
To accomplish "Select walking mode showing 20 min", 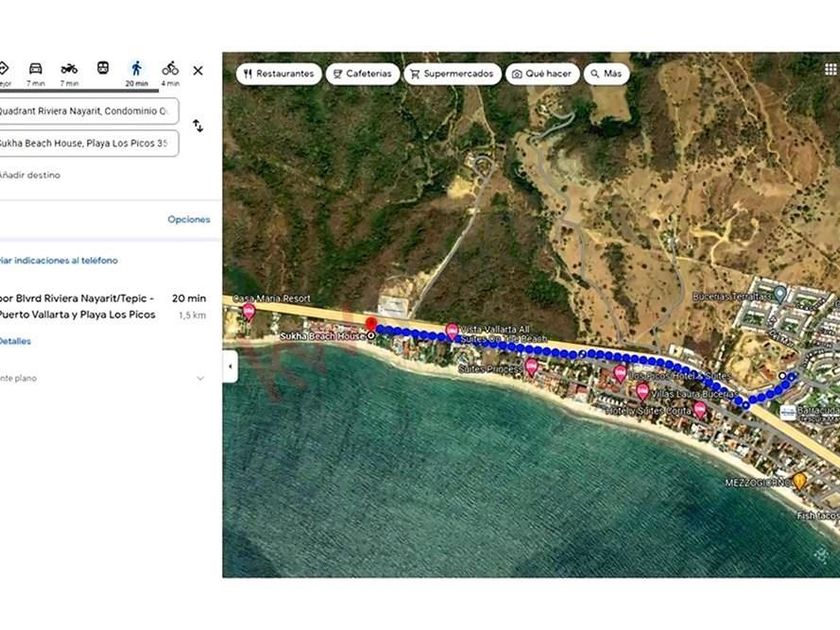I will [x=137, y=70].
